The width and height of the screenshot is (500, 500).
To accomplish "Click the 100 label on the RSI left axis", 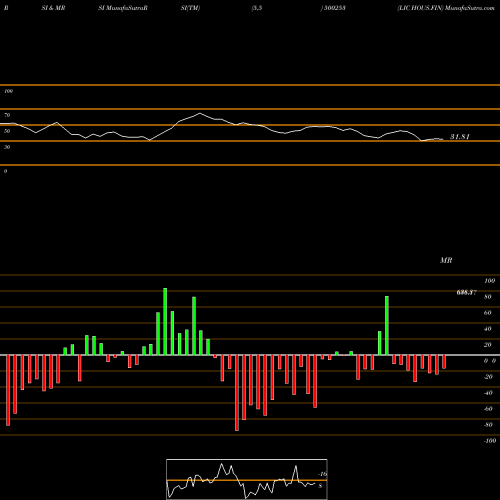I will (x=8, y=91).
